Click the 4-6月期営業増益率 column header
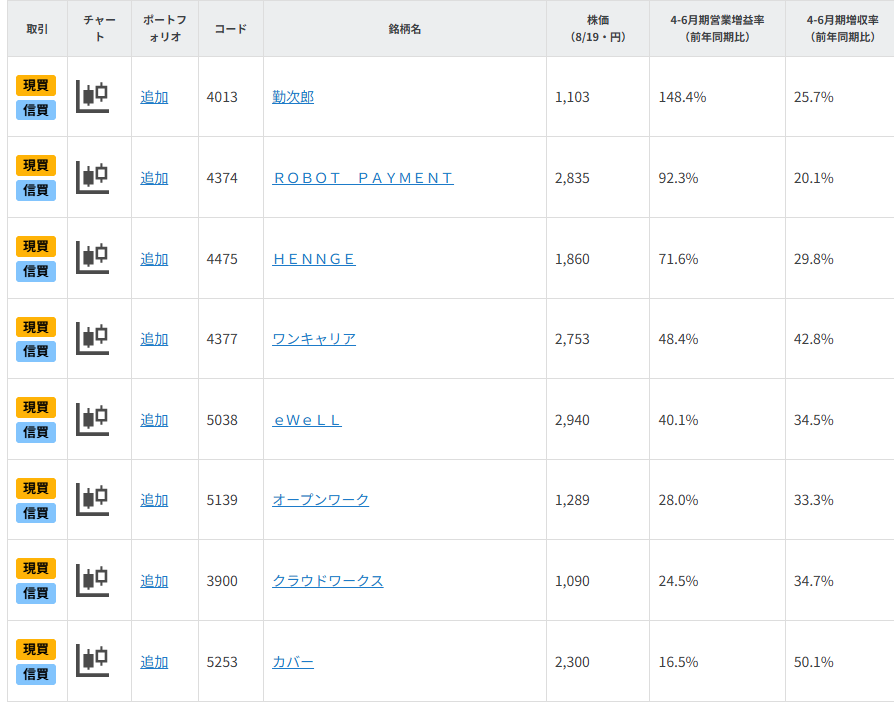Screen dimensions: 894x716 [717, 29]
